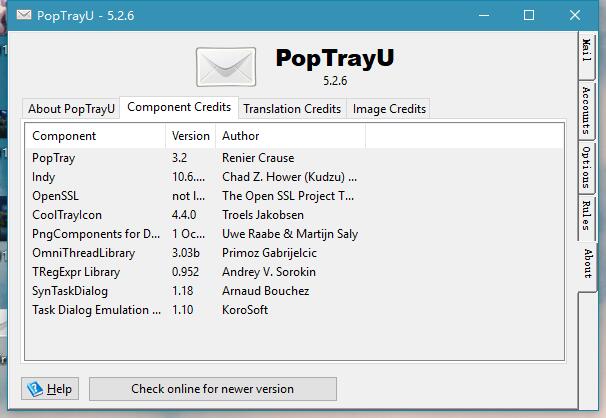Click Check online for newer version
Viewport: 606px width, 418px height.
[212, 389]
